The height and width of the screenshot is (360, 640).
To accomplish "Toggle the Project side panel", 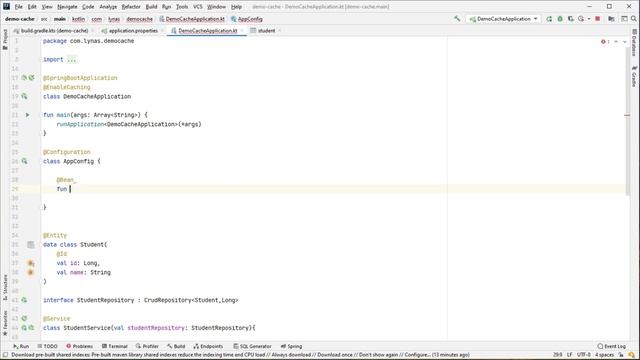I will pyautogui.click(x=5, y=40).
